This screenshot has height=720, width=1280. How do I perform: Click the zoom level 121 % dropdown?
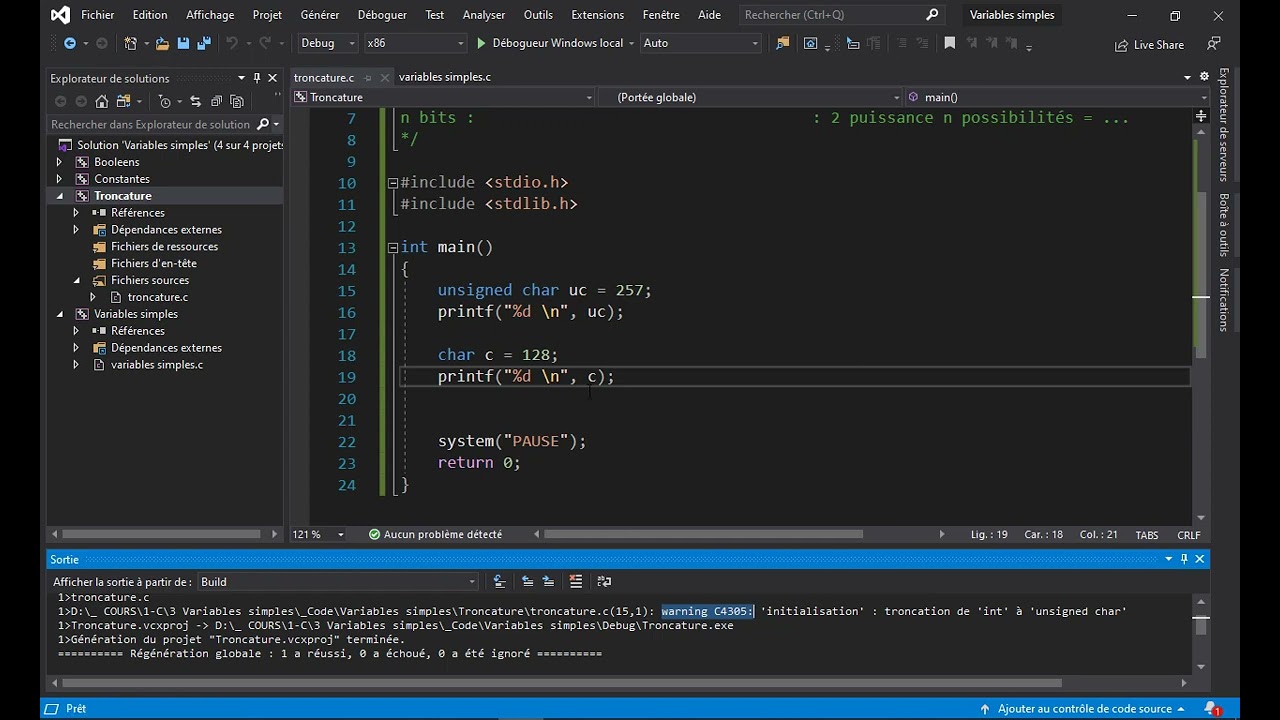[x=318, y=535]
